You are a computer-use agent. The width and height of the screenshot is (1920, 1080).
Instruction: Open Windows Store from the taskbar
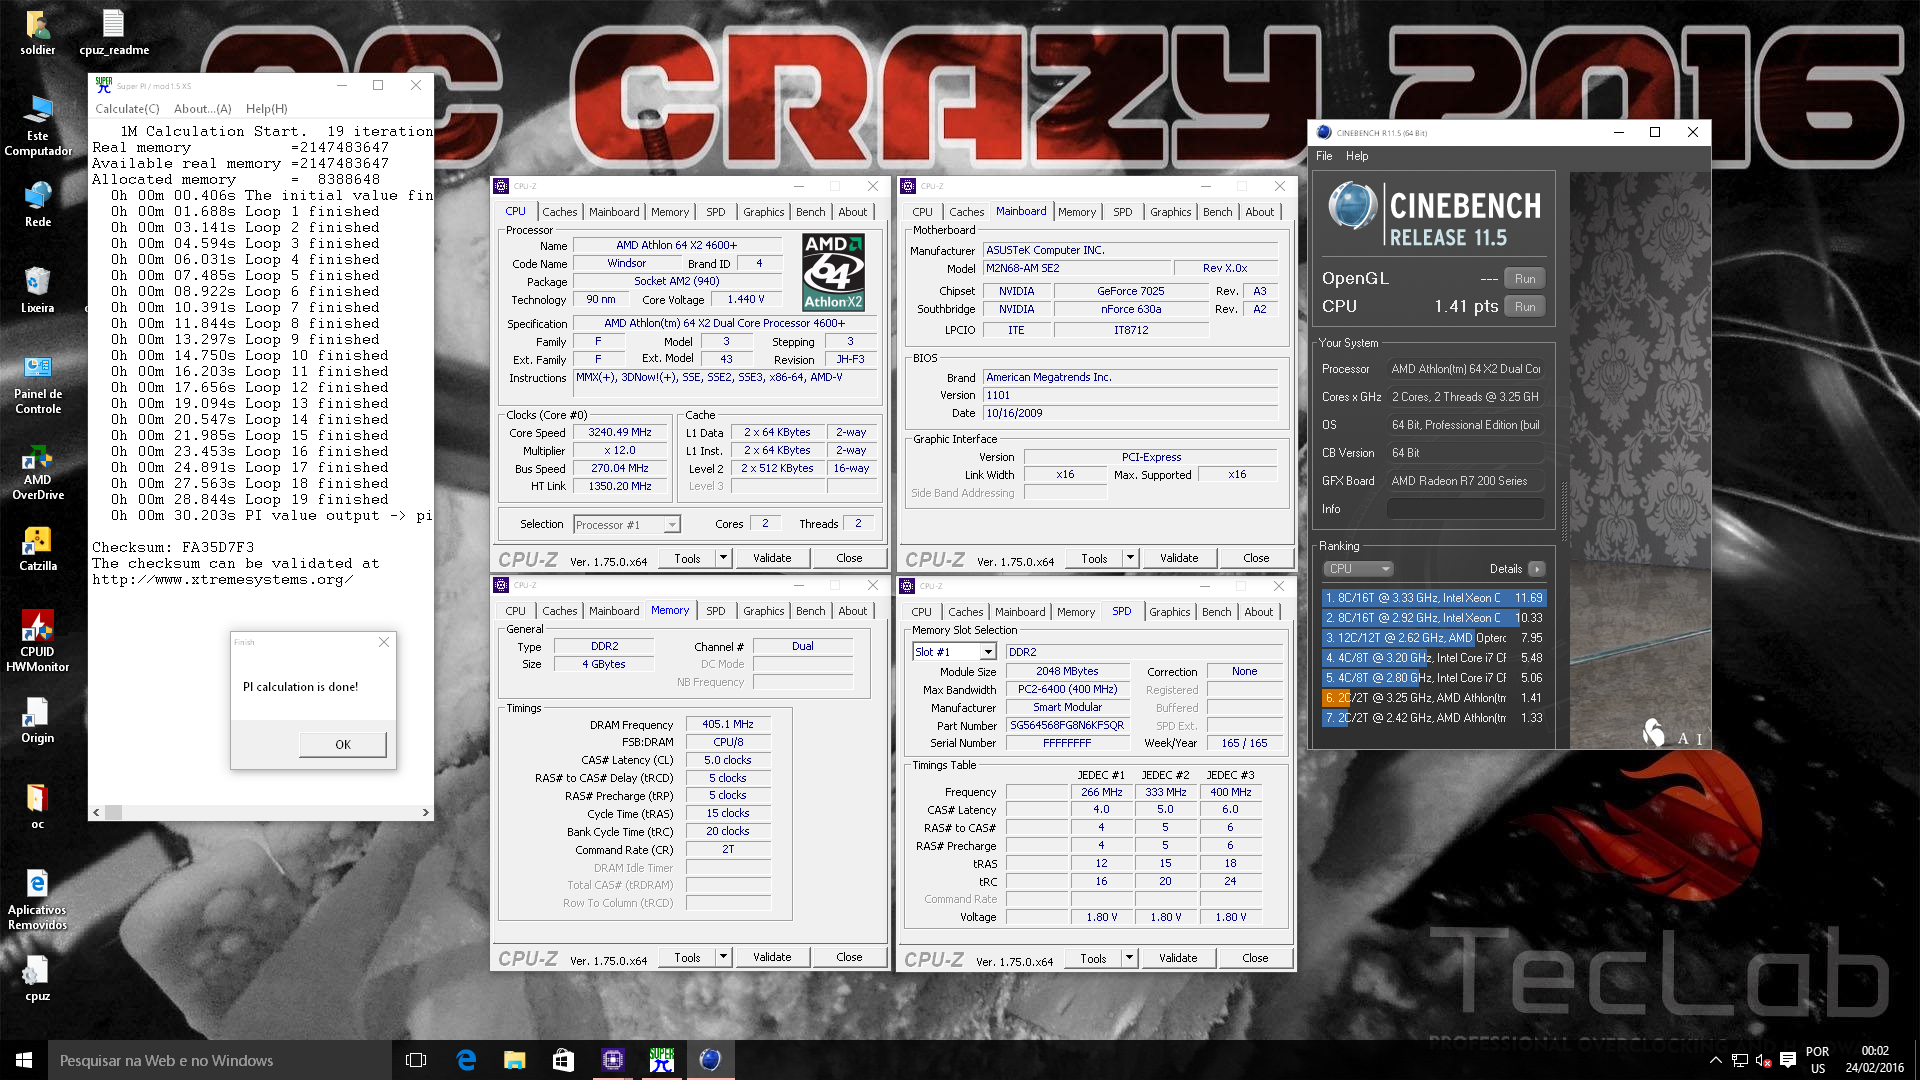[x=563, y=1060]
